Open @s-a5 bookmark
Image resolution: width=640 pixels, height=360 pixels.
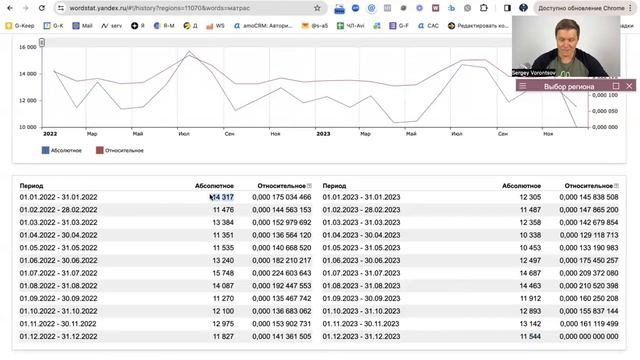pyautogui.click(x=315, y=26)
